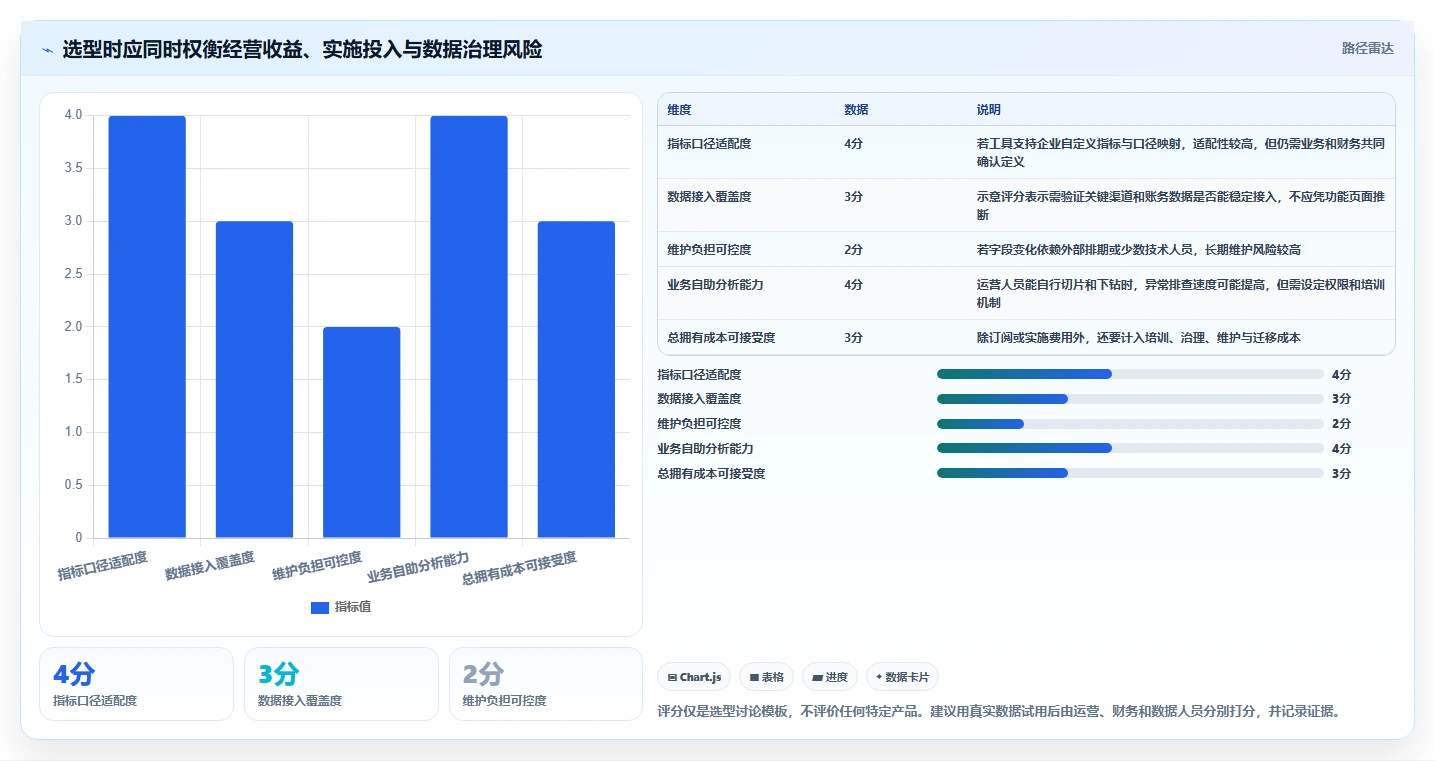Click the Chart.js tag
Screen dimensions: 1435x761
(x=694, y=677)
